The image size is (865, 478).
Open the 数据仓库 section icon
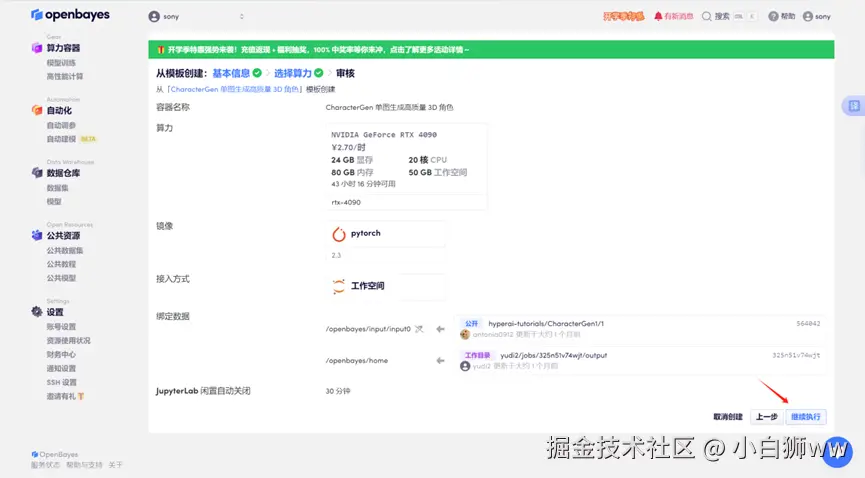pyautogui.click(x=37, y=173)
